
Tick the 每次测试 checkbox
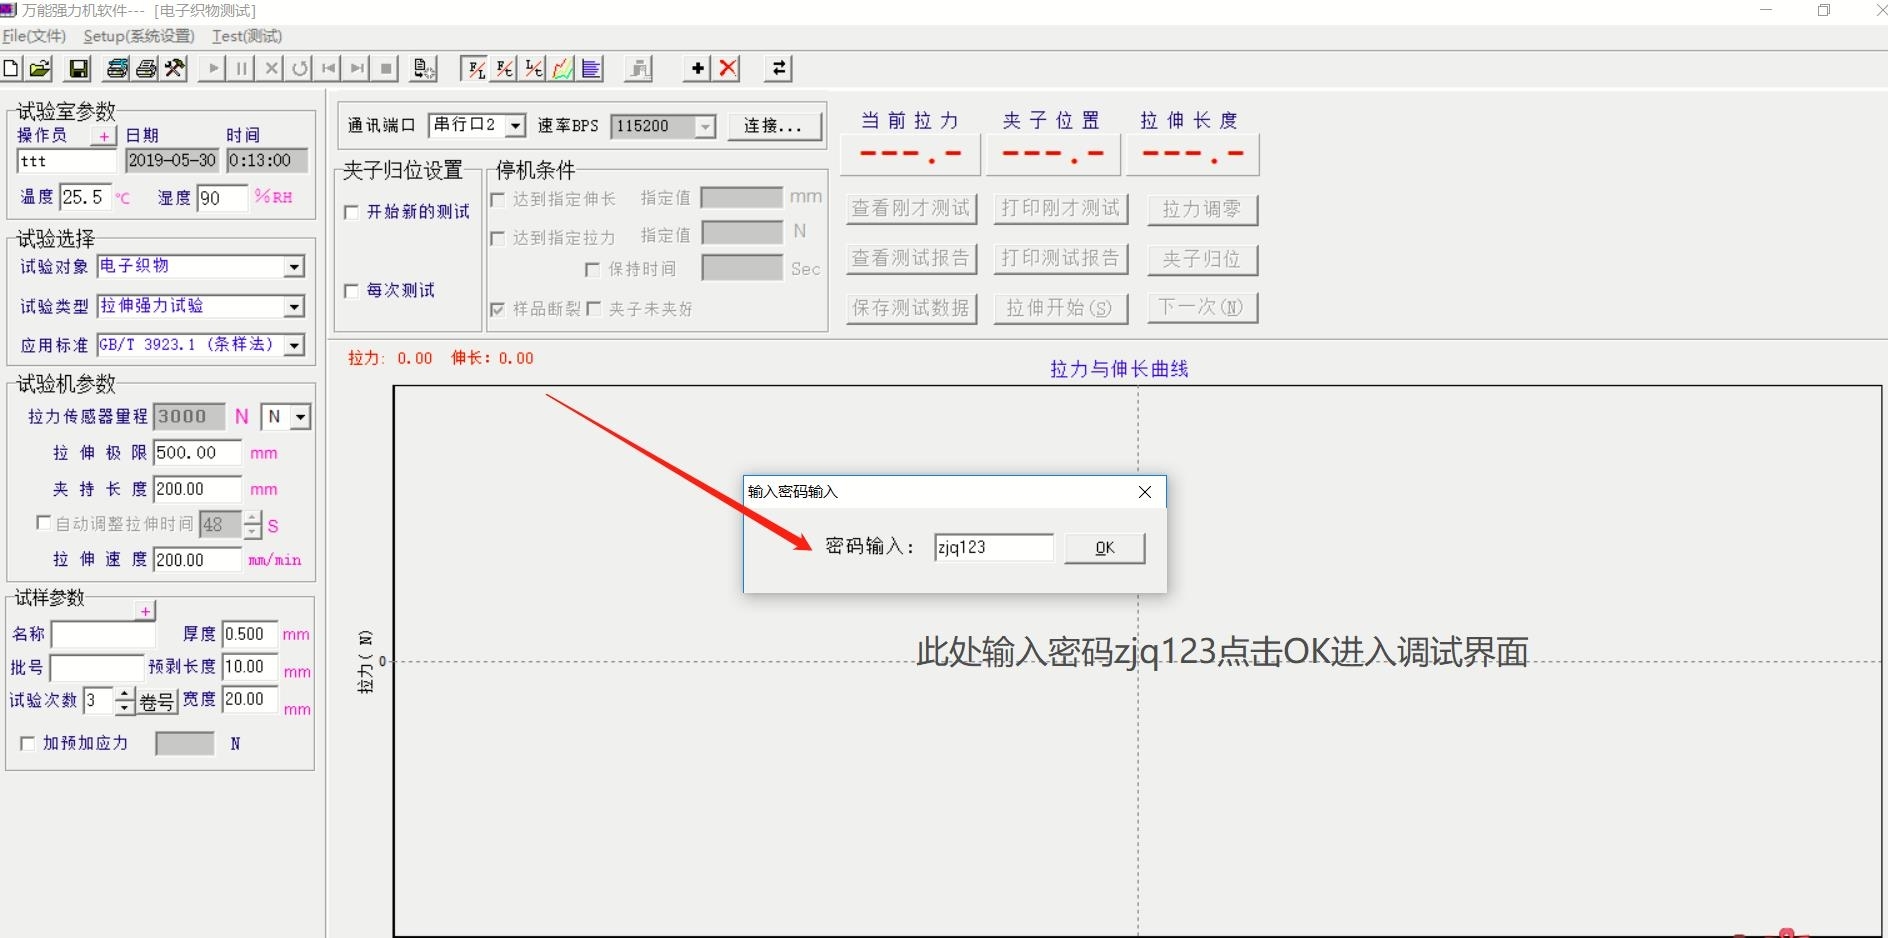pos(351,291)
